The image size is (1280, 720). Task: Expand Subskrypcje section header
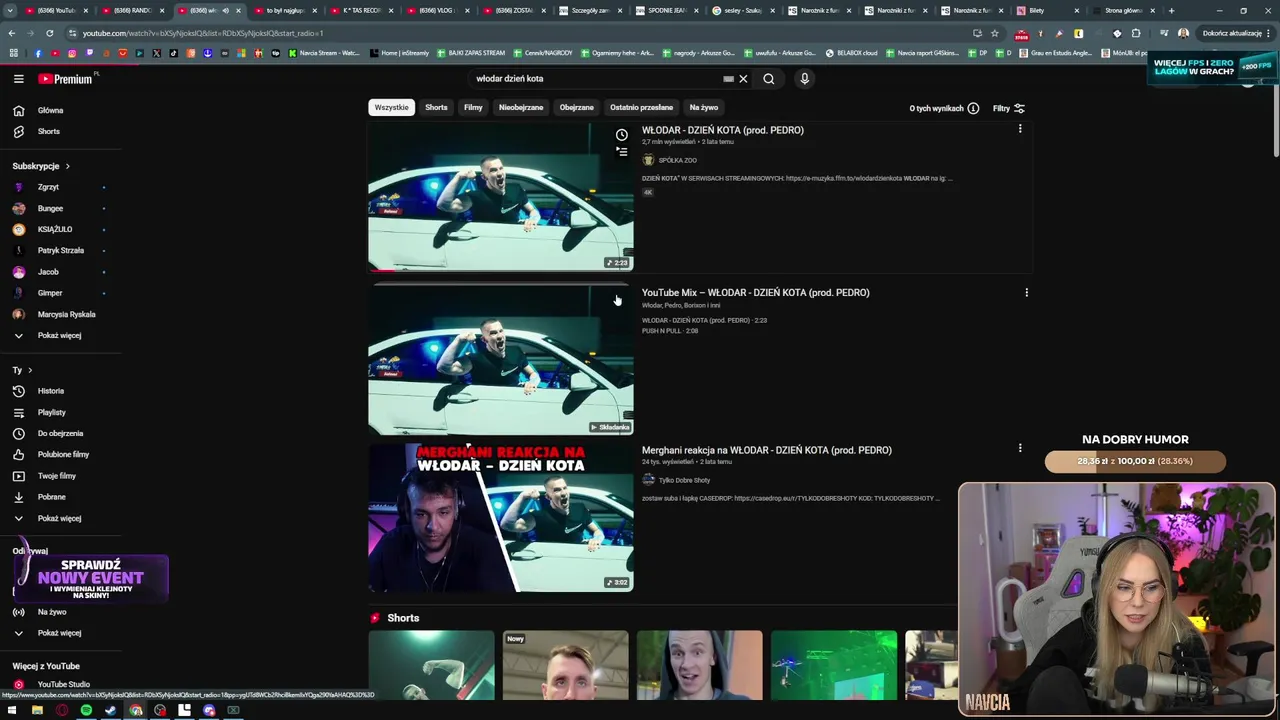point(41,166)
